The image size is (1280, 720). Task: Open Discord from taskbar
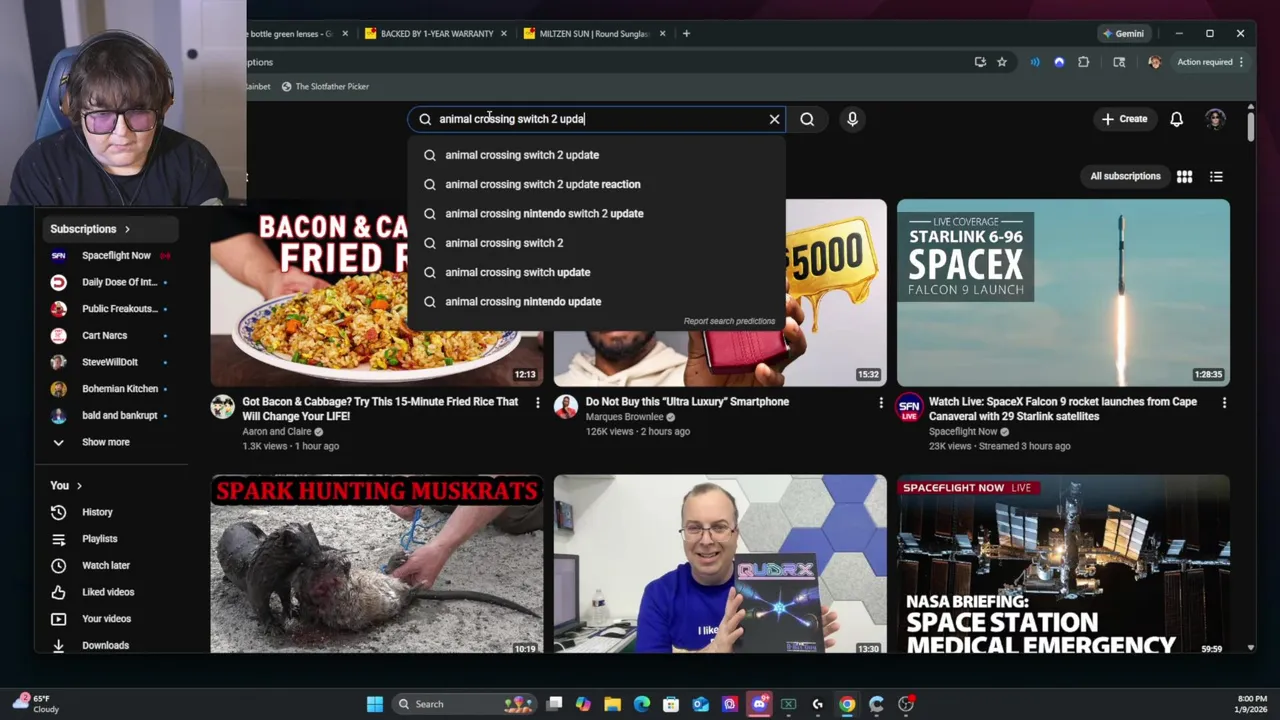tap(759, 704)
